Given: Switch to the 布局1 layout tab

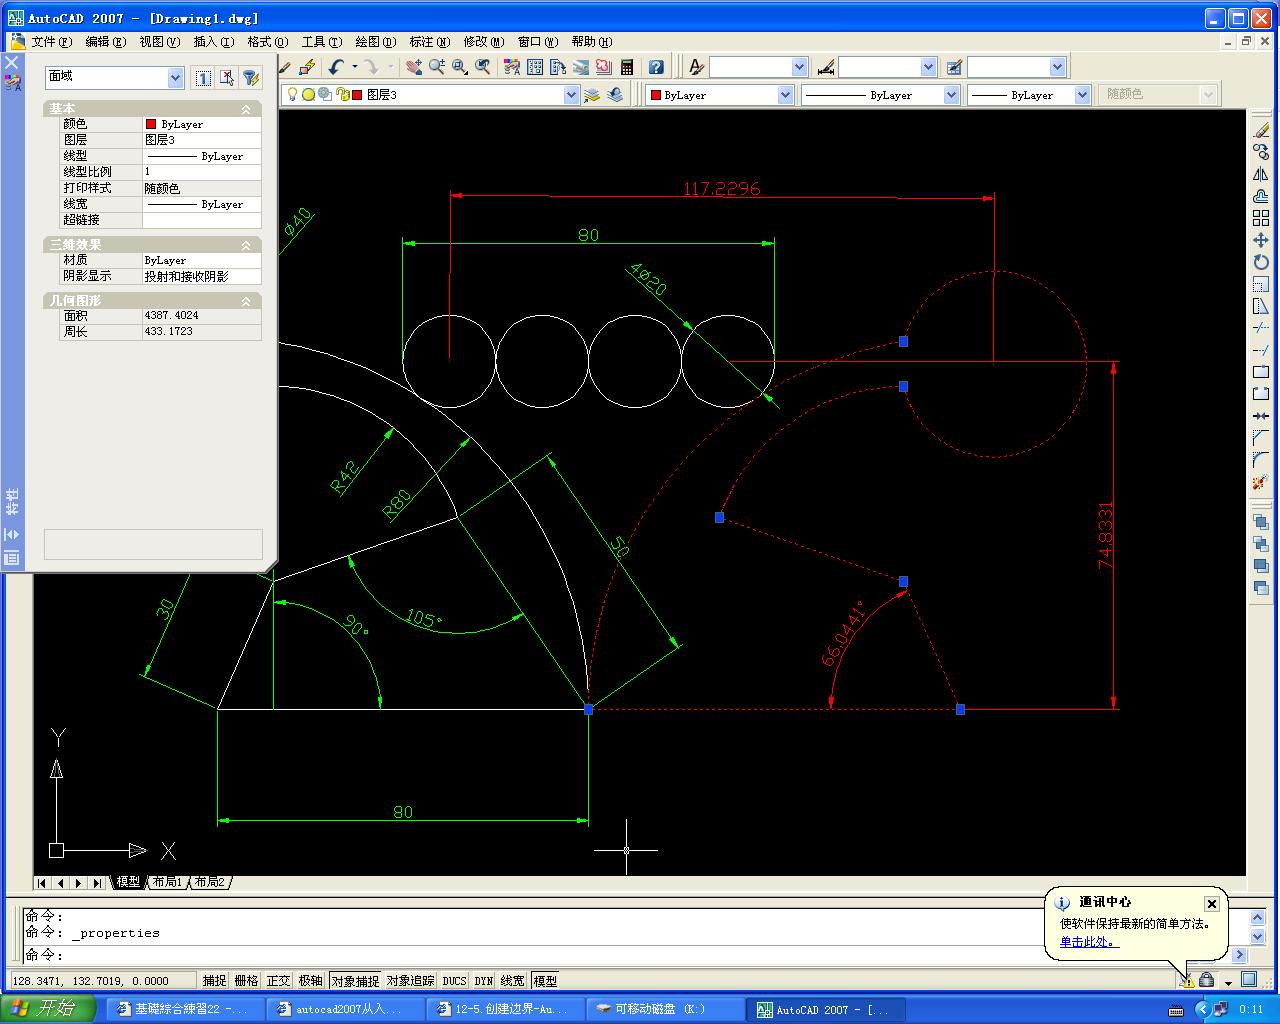Looking at the screenshot, I should pyautogui.click(x=167, y=882).
